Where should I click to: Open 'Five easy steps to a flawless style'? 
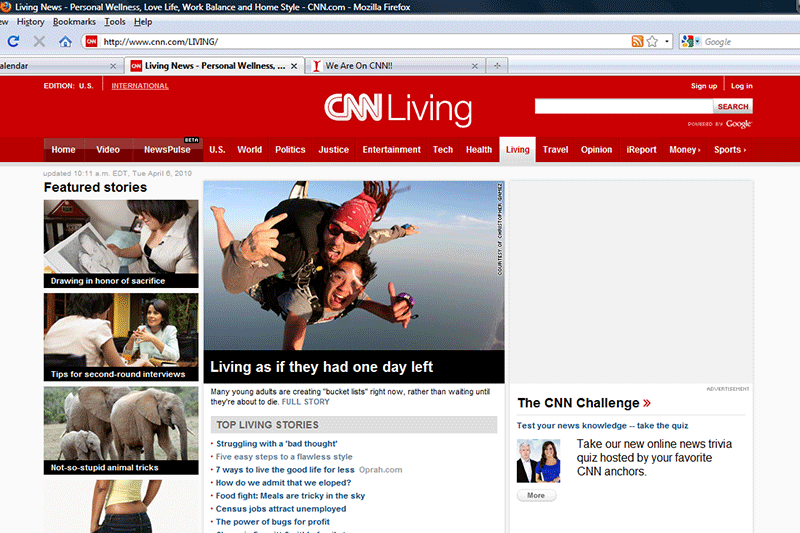pos(284,456)
